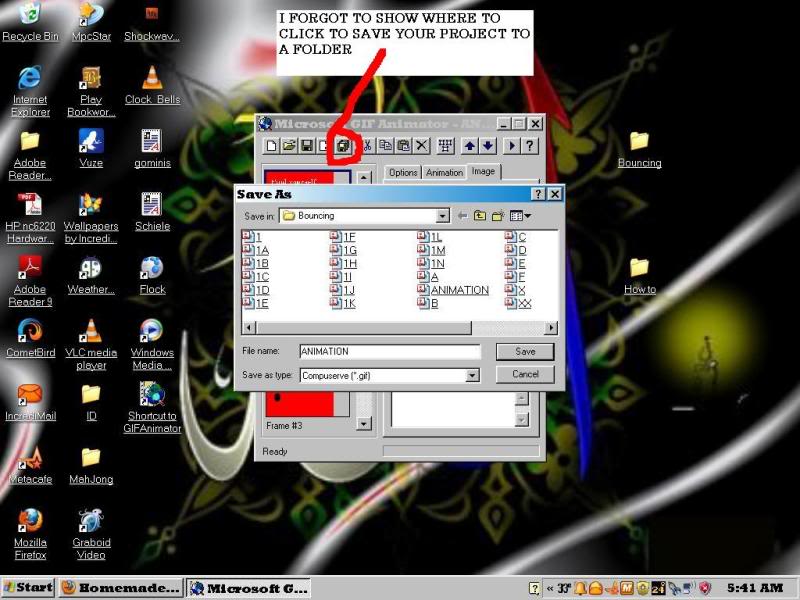Click the 5:41 AM taskbar clock

pyautogui.click(x=755, y=588)
